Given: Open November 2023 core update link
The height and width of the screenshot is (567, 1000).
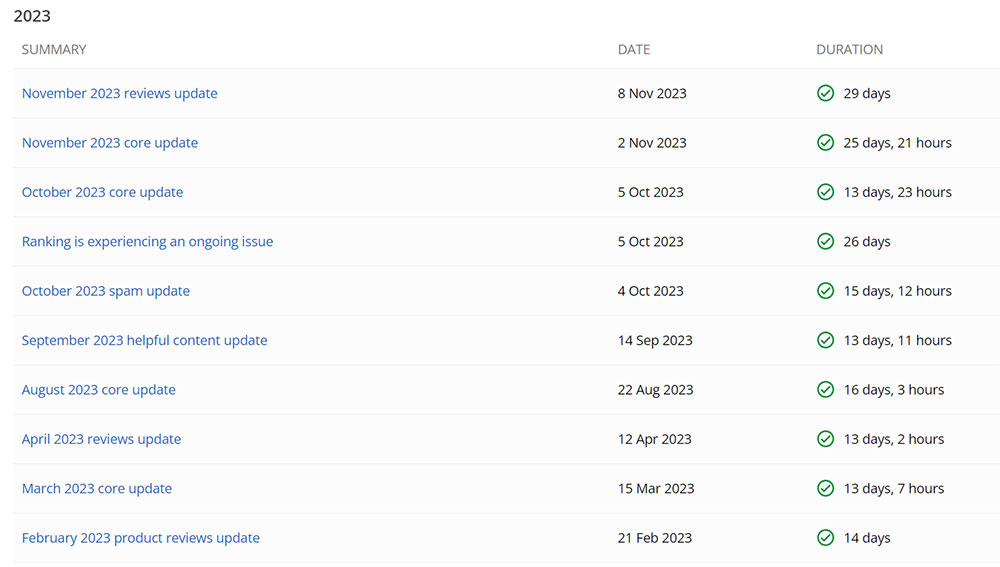Looking at the screenshot, I should click(110, 143).
